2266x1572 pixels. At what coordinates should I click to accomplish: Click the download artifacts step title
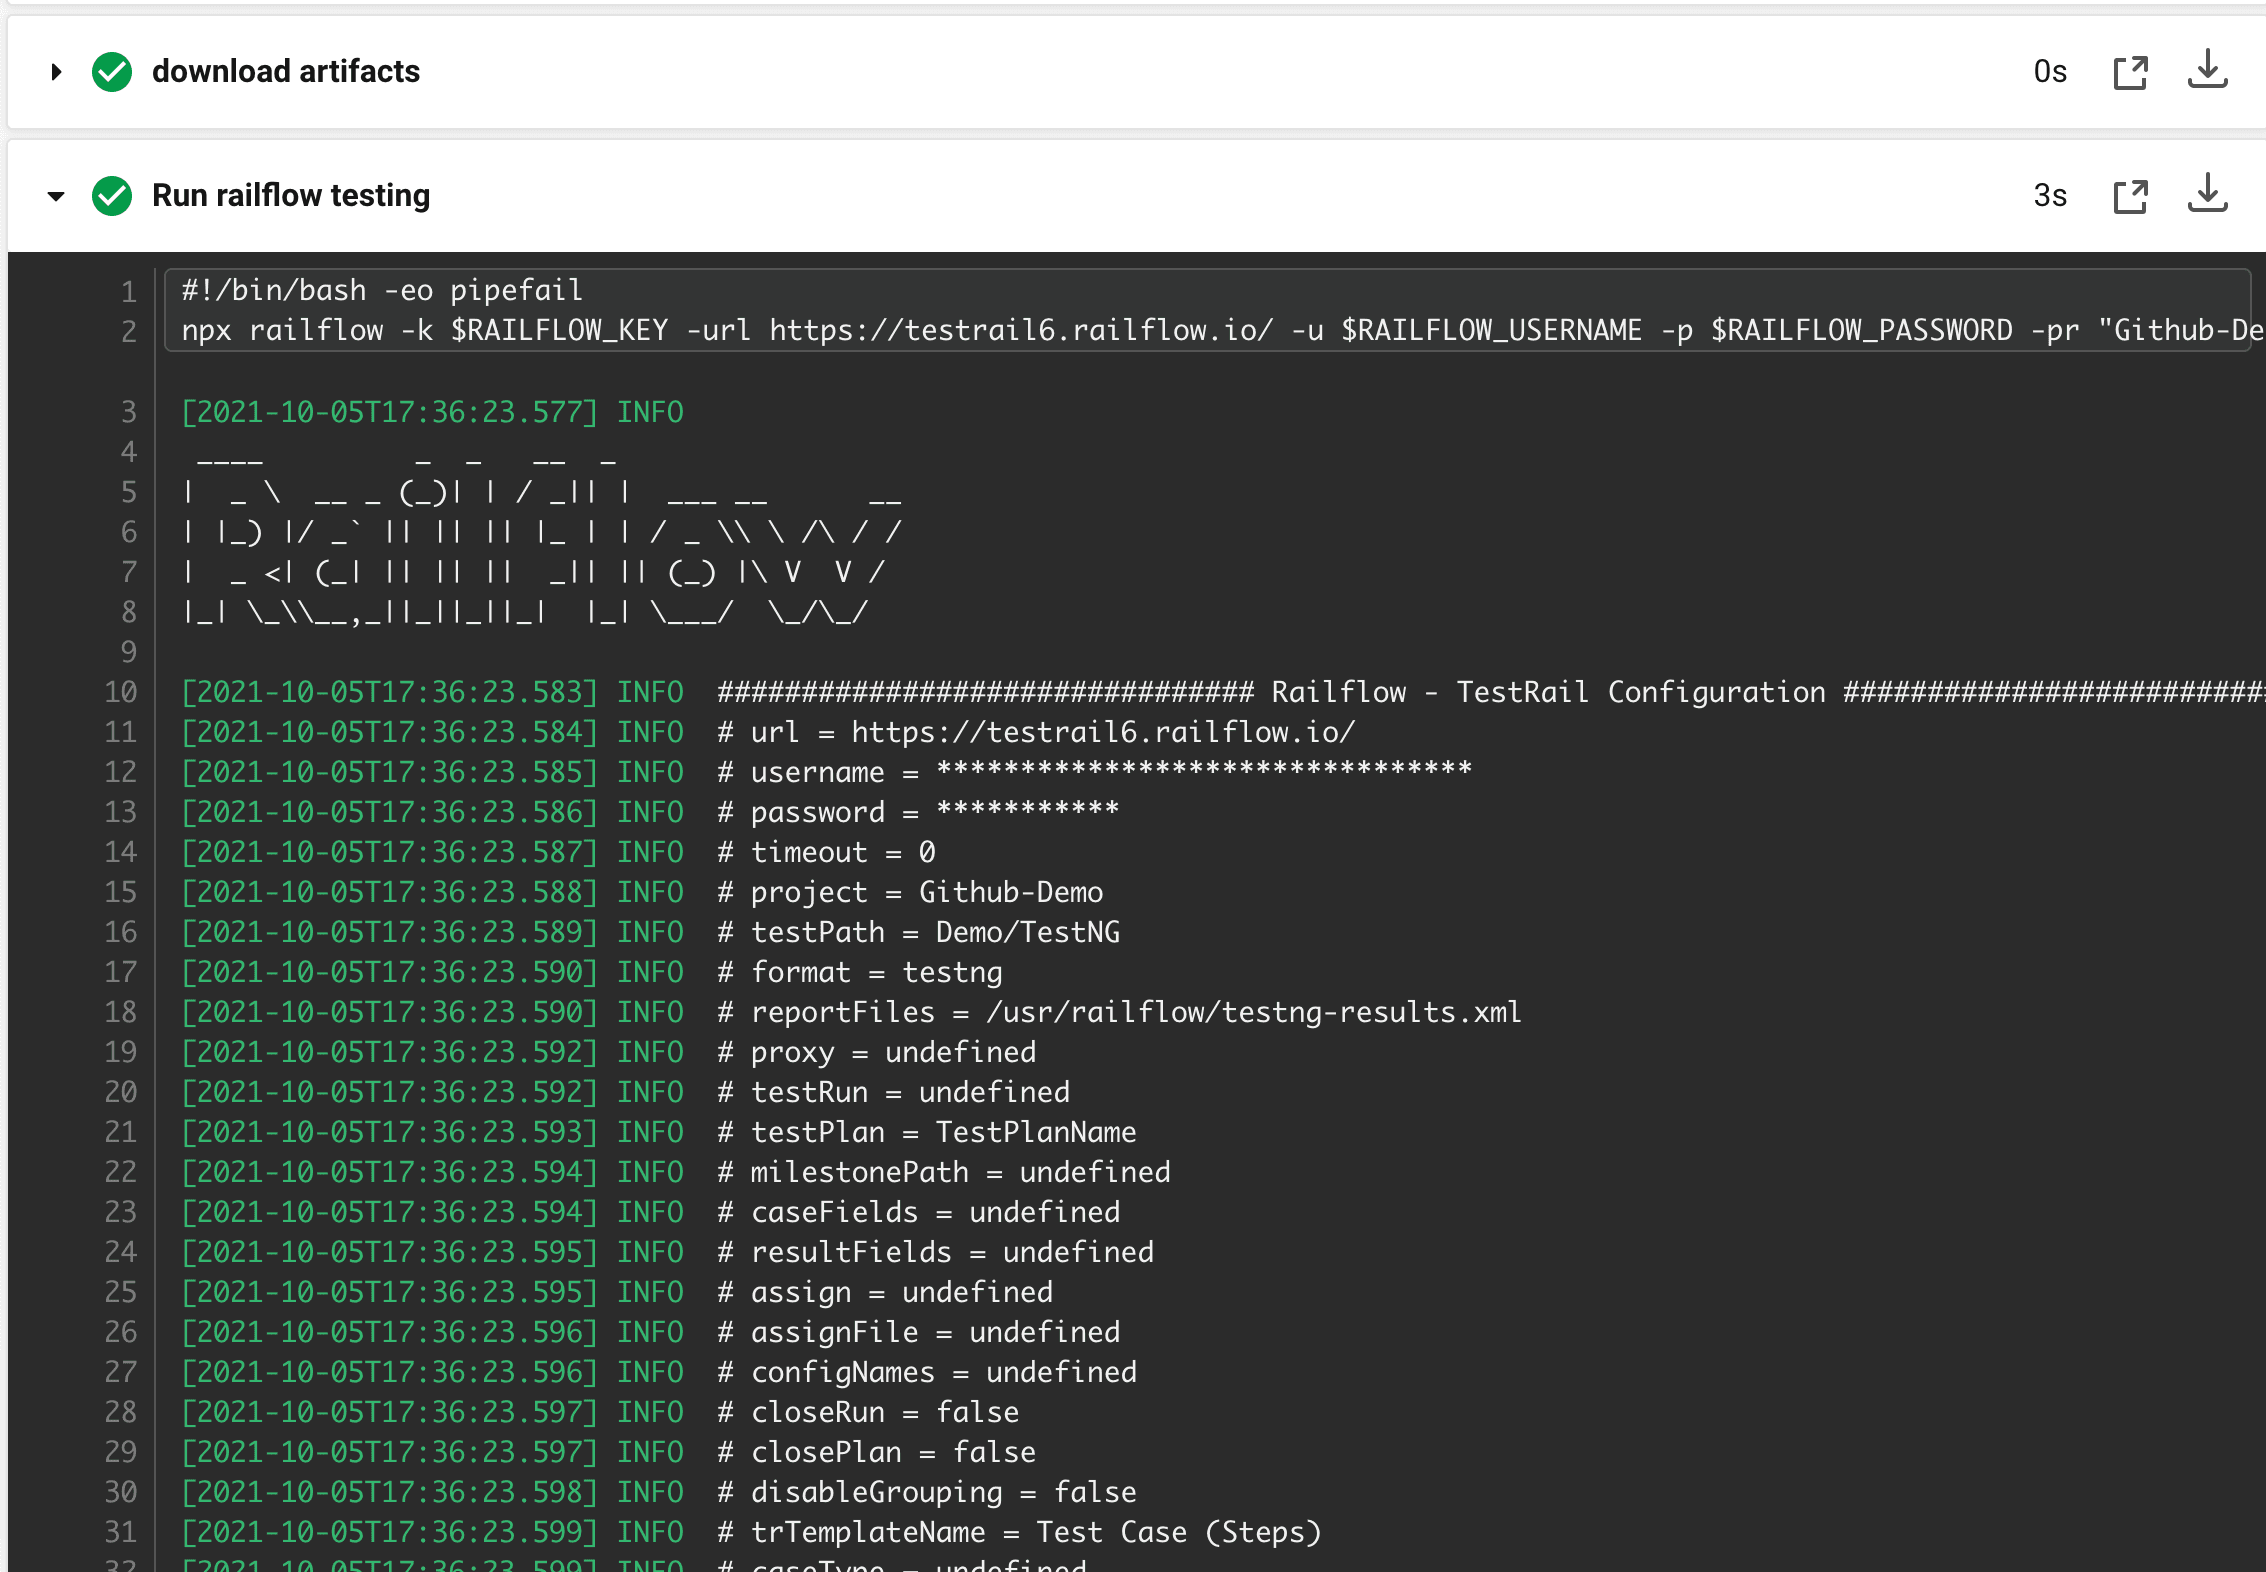(x=286, y=72)
